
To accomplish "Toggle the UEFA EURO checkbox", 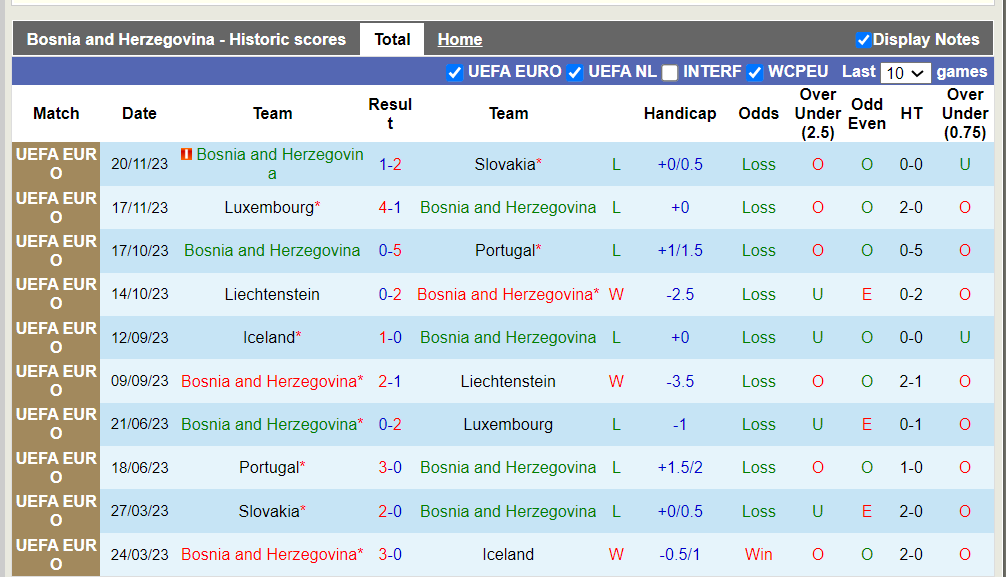I will pyautogui.click(x=455, y=72).
